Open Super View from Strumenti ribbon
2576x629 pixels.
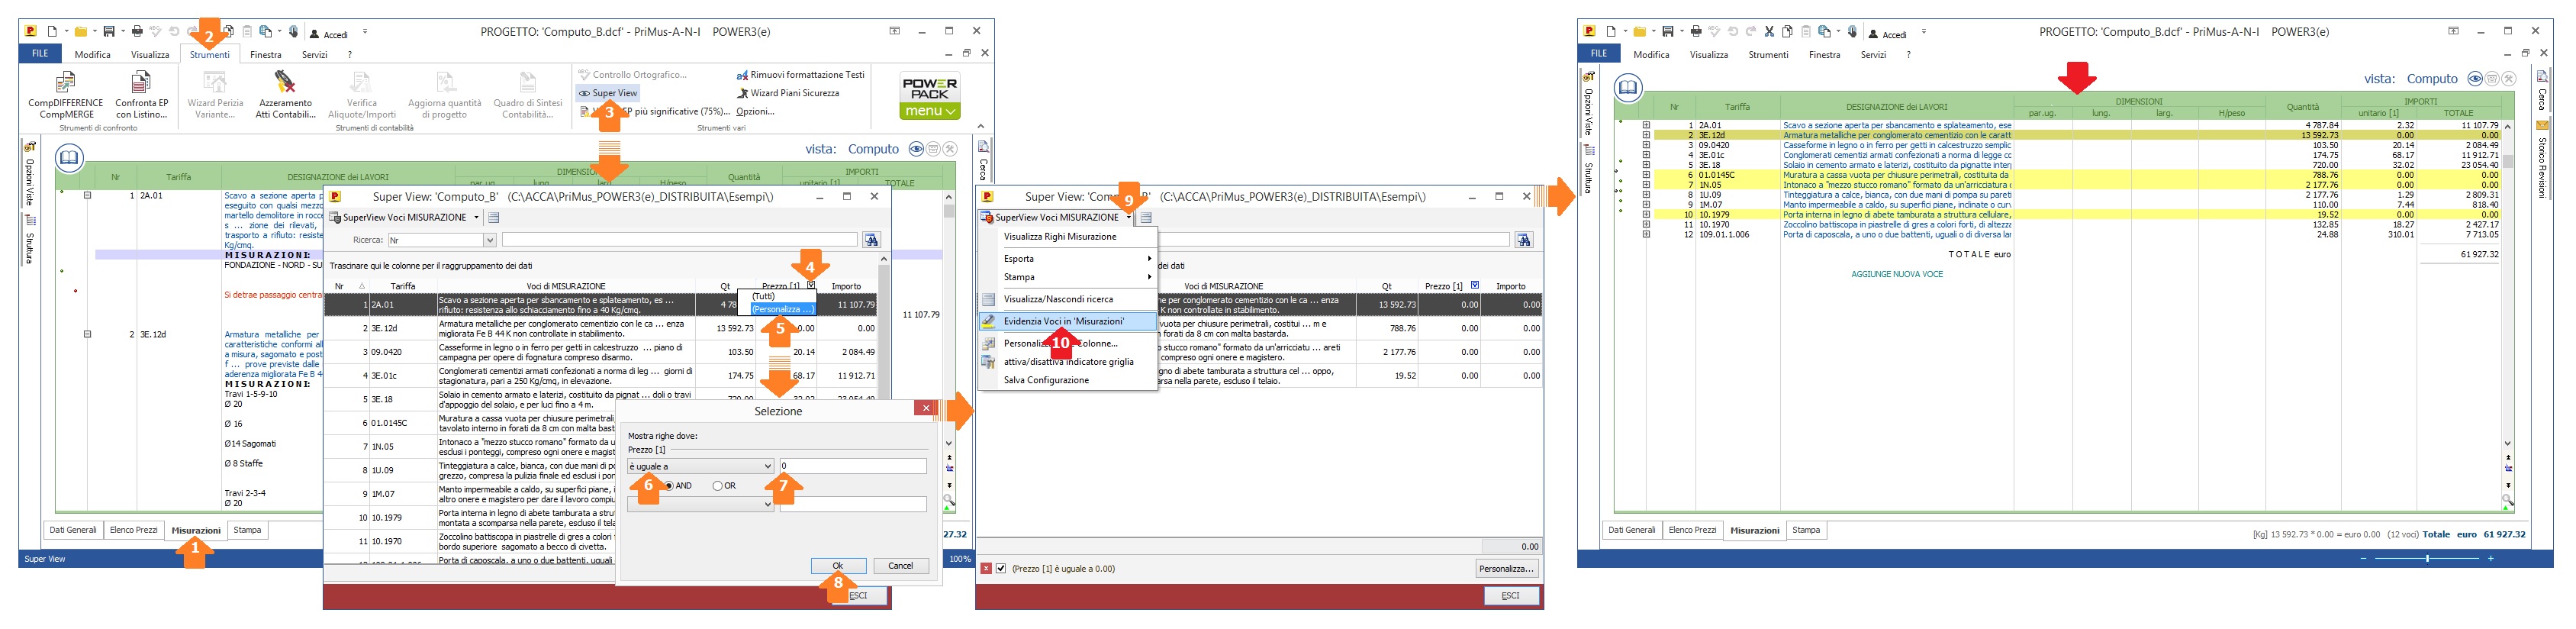pos(608,93)
